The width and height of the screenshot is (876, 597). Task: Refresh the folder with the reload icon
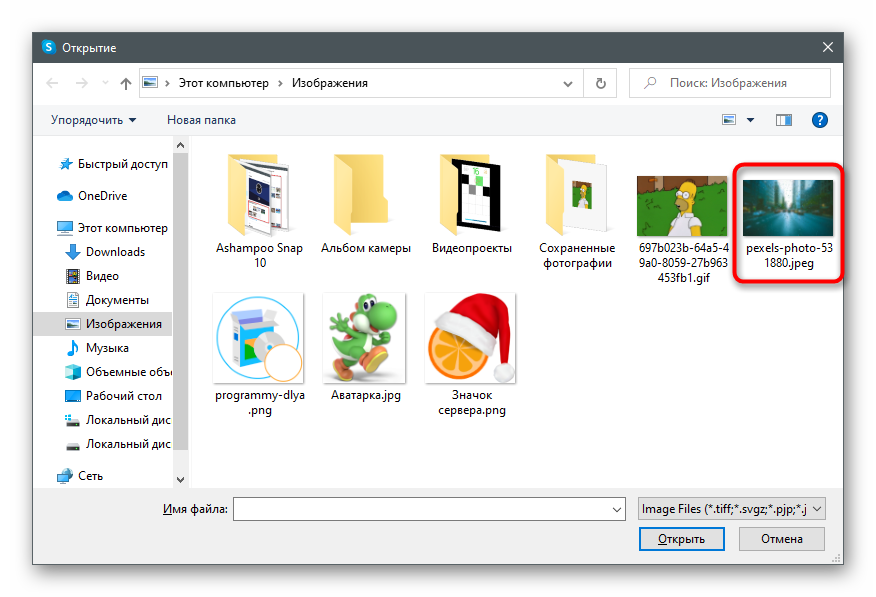point(601,83)
